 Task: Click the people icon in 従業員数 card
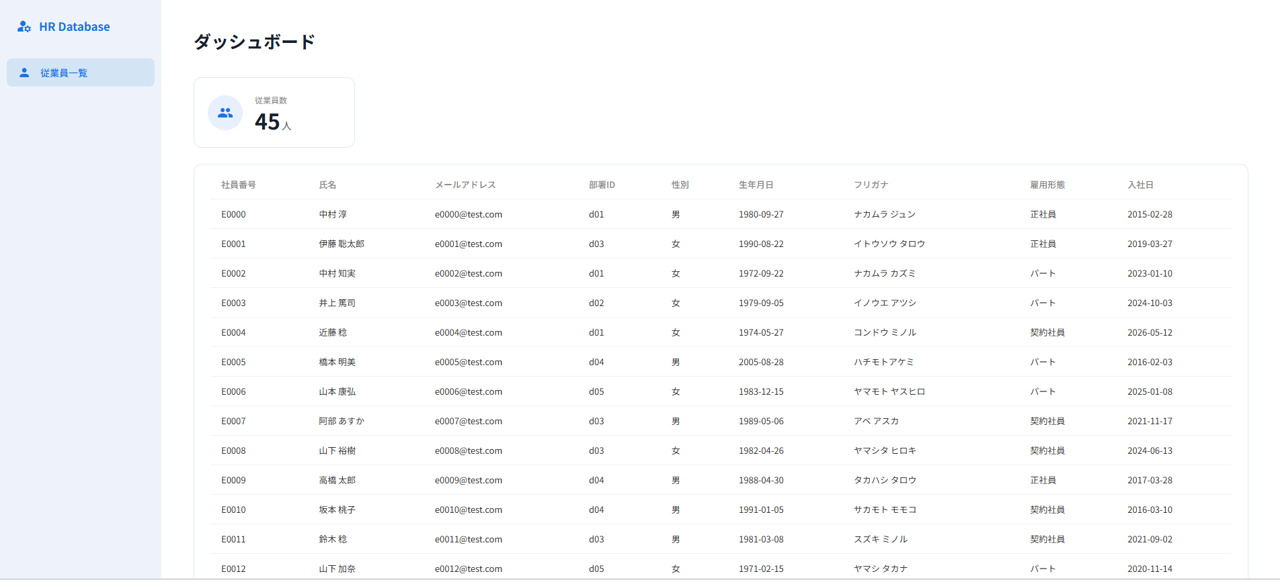click(x=225, y=113)
